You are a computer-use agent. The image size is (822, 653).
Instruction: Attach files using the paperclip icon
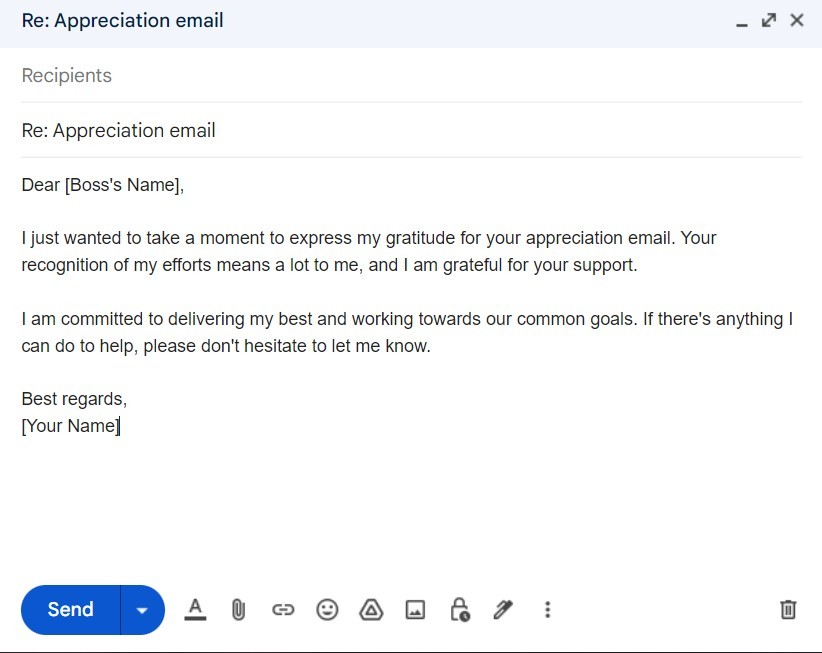239,609
